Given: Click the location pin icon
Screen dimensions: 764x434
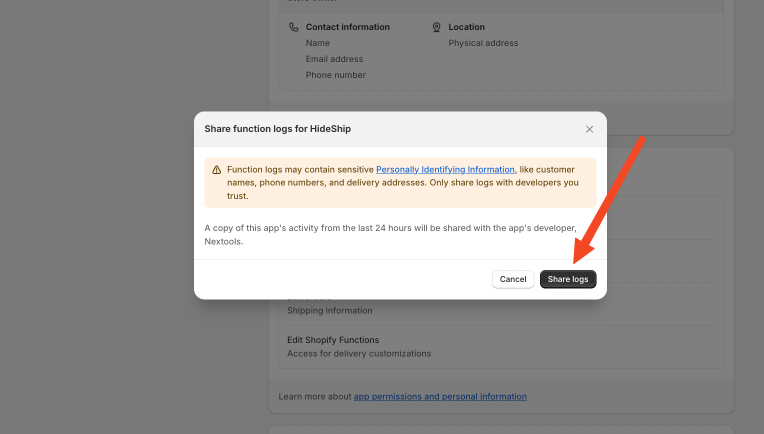Looking at the screenshot, I should [x=436, y=27].
